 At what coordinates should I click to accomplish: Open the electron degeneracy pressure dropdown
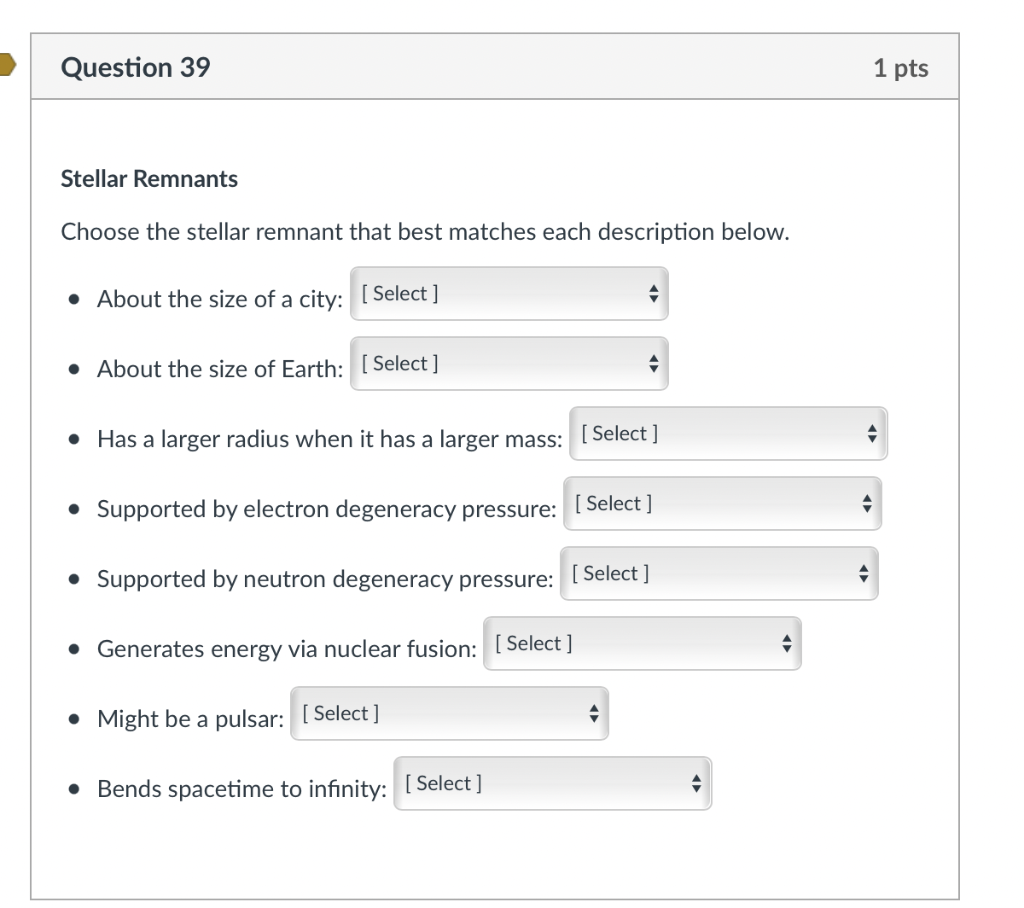coord(723,504)
